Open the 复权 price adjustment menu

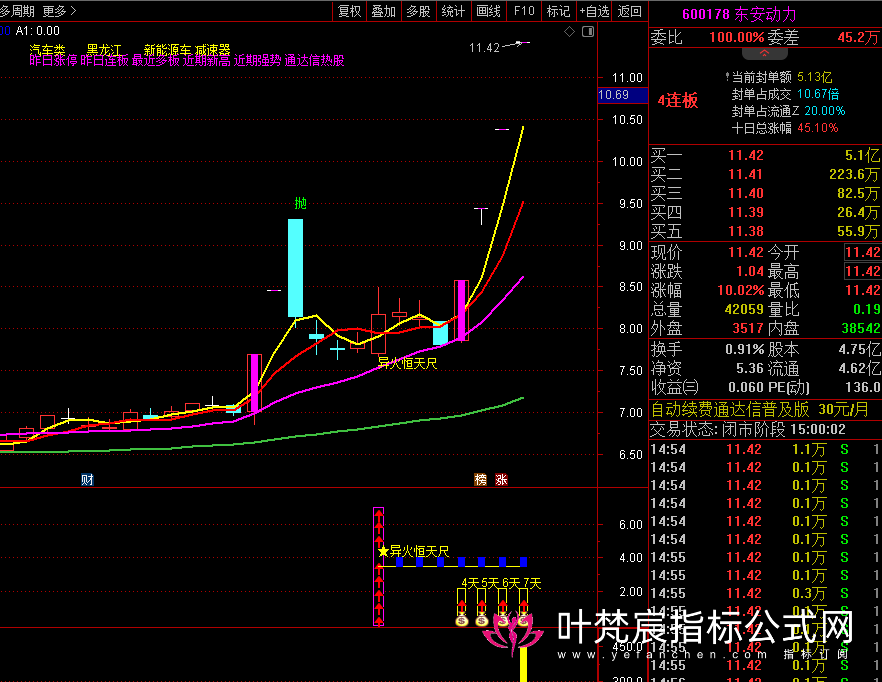(349, 11)
